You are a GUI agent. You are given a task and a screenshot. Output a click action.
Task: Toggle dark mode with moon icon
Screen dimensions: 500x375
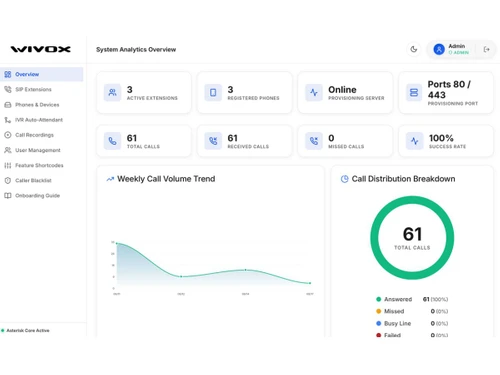pyautogui.click(x=414, y=49)
